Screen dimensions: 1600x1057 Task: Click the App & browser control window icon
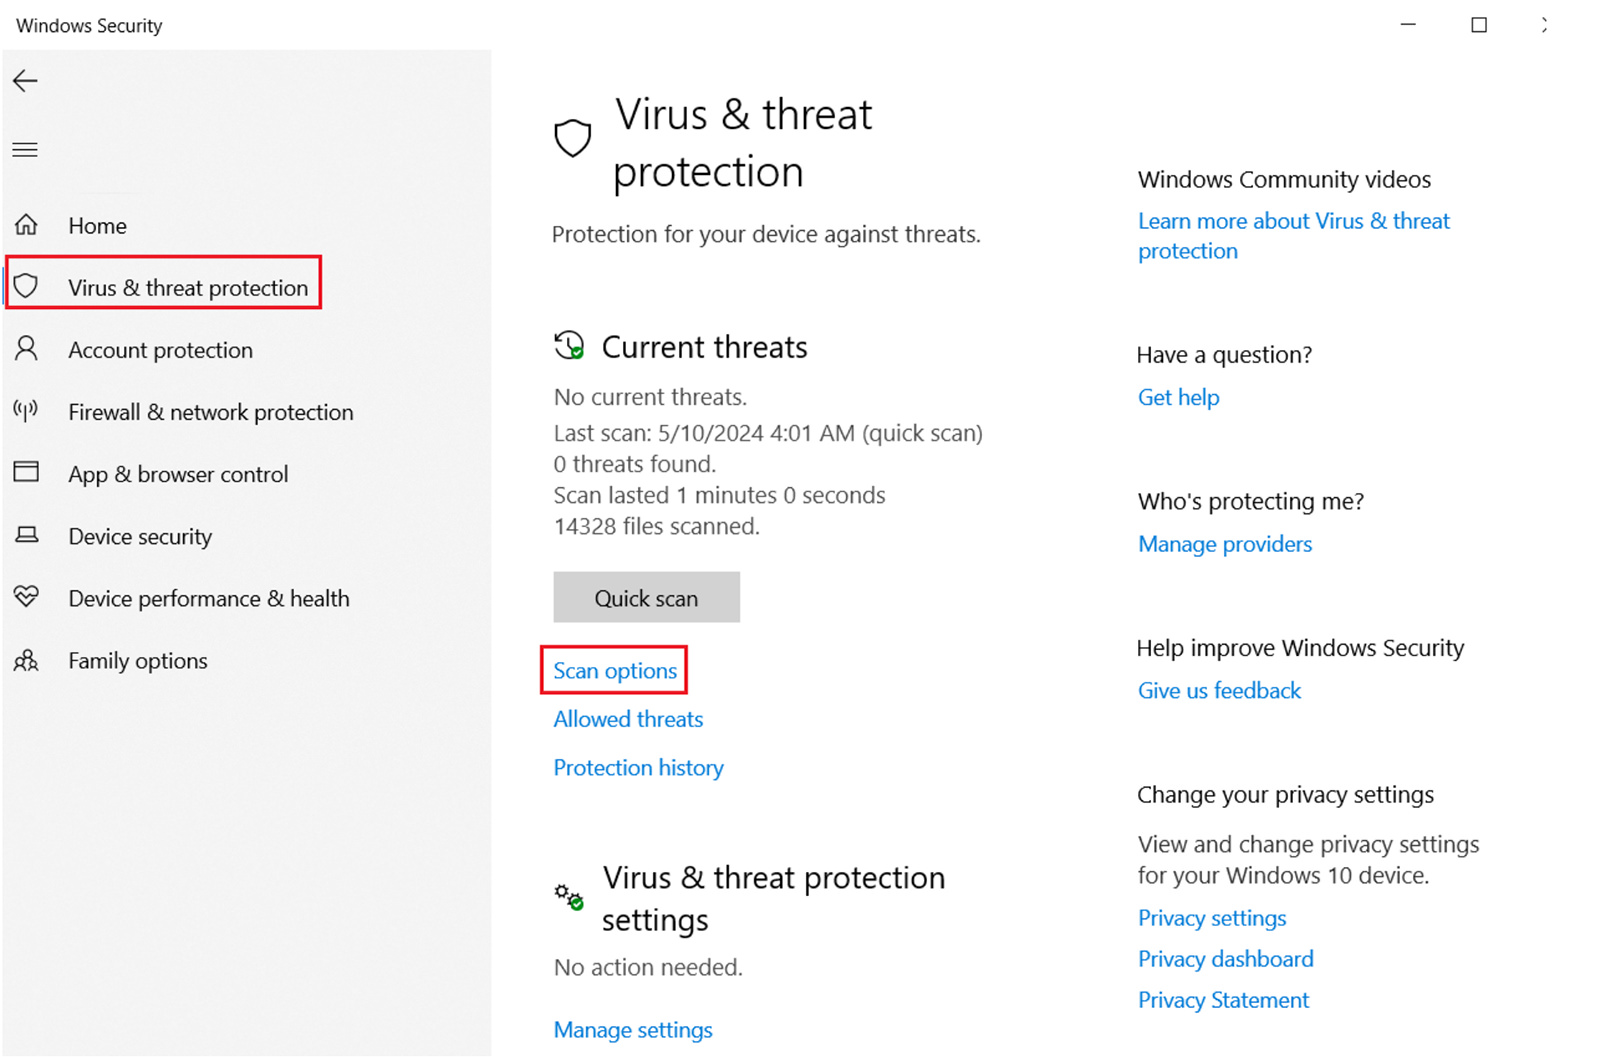(x=26, y=473)
